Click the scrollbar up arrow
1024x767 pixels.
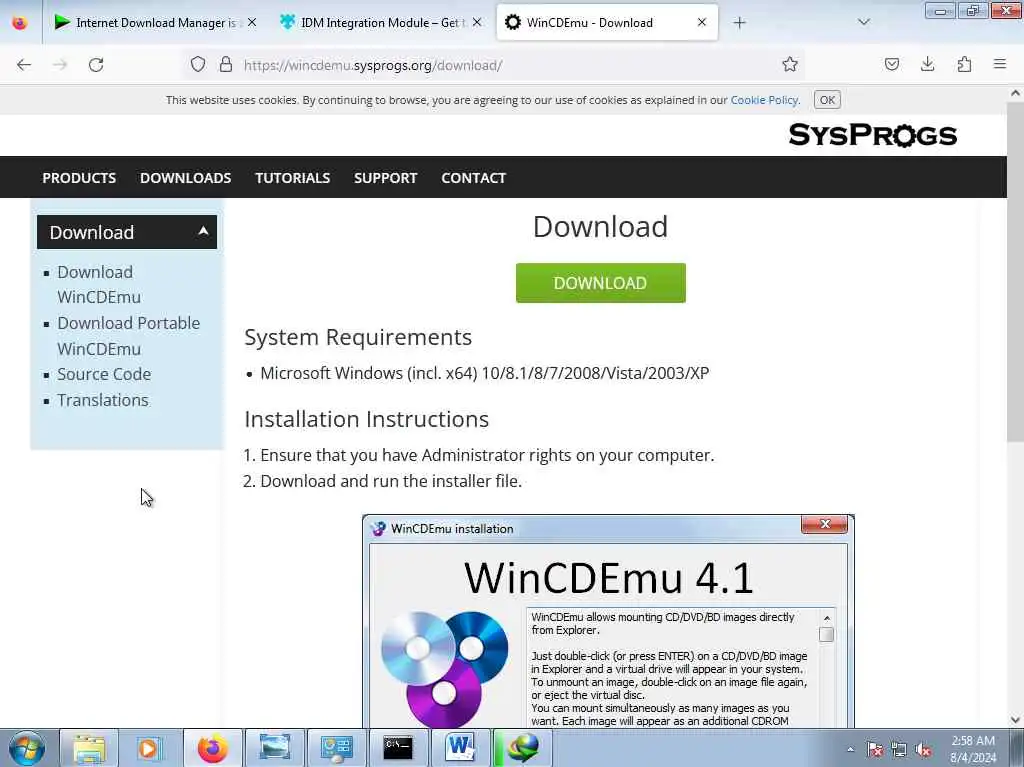point(1015,93)
